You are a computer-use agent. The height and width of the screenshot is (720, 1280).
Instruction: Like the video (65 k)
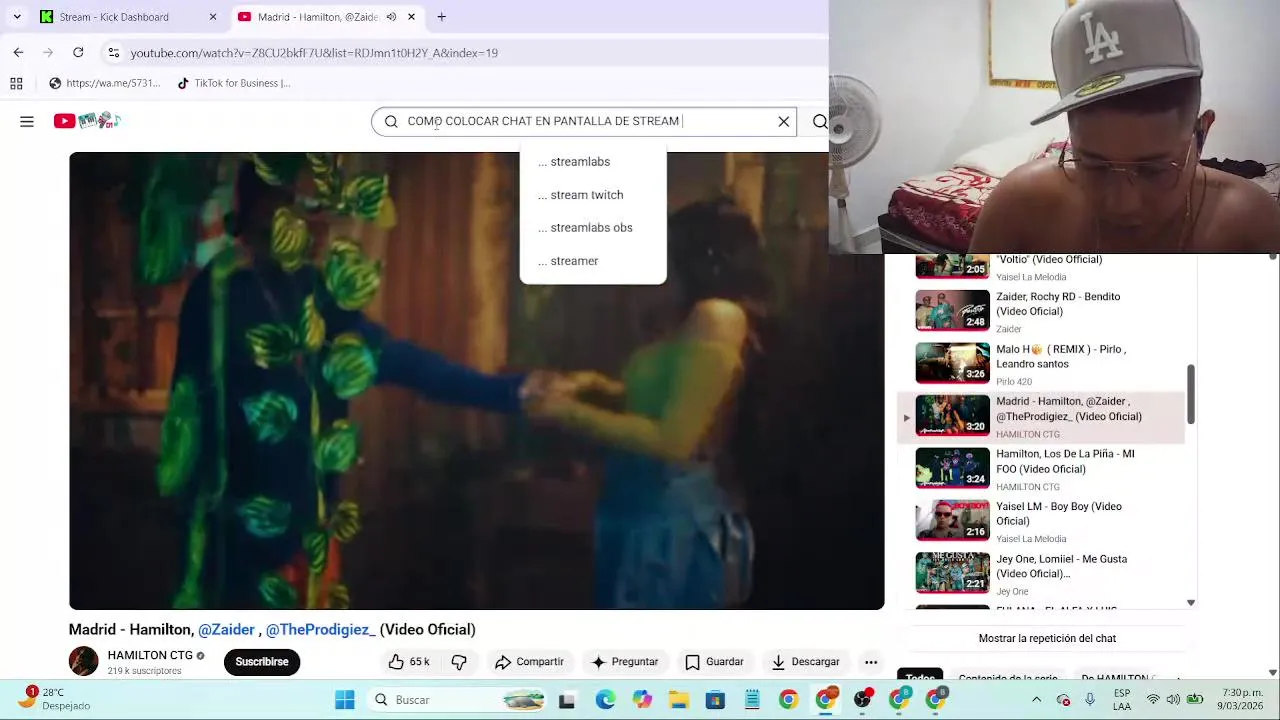coord(410,661)
